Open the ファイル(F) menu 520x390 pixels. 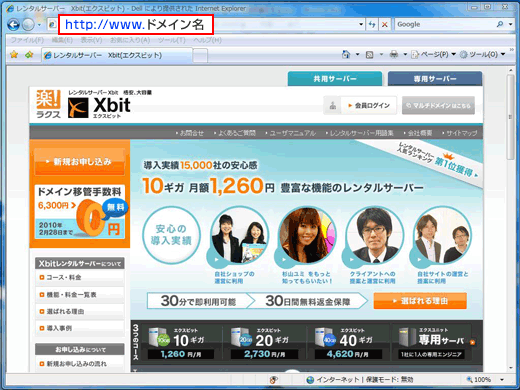(x=27, y=40)
